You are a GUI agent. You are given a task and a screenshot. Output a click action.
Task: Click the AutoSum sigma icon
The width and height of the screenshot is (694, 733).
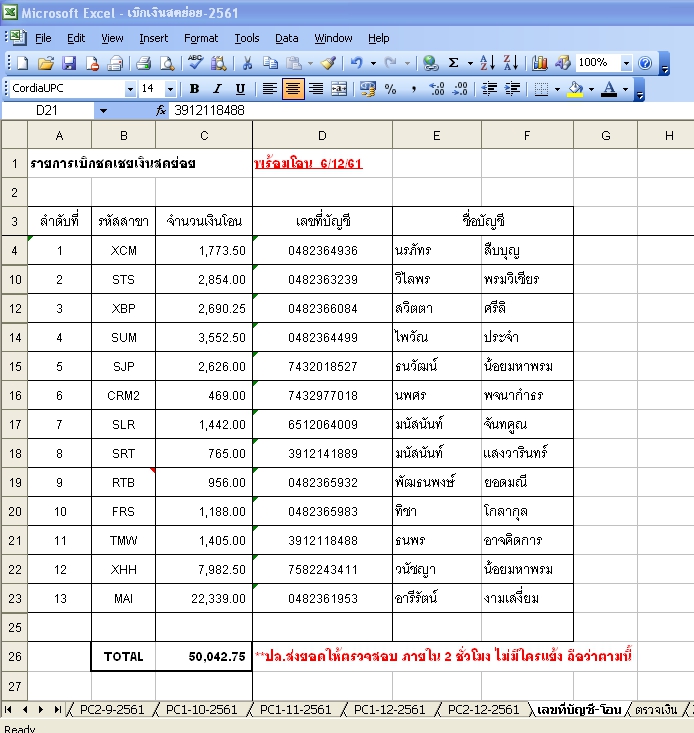453,63
